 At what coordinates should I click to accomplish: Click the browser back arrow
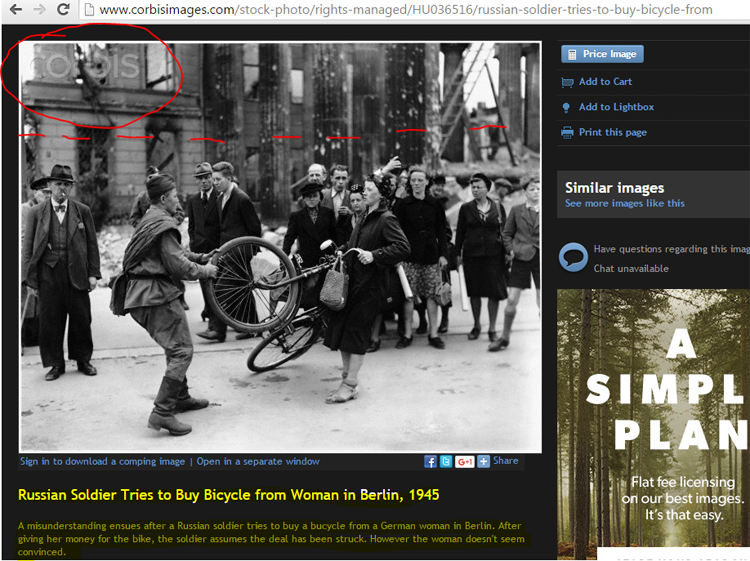(14, 10)
